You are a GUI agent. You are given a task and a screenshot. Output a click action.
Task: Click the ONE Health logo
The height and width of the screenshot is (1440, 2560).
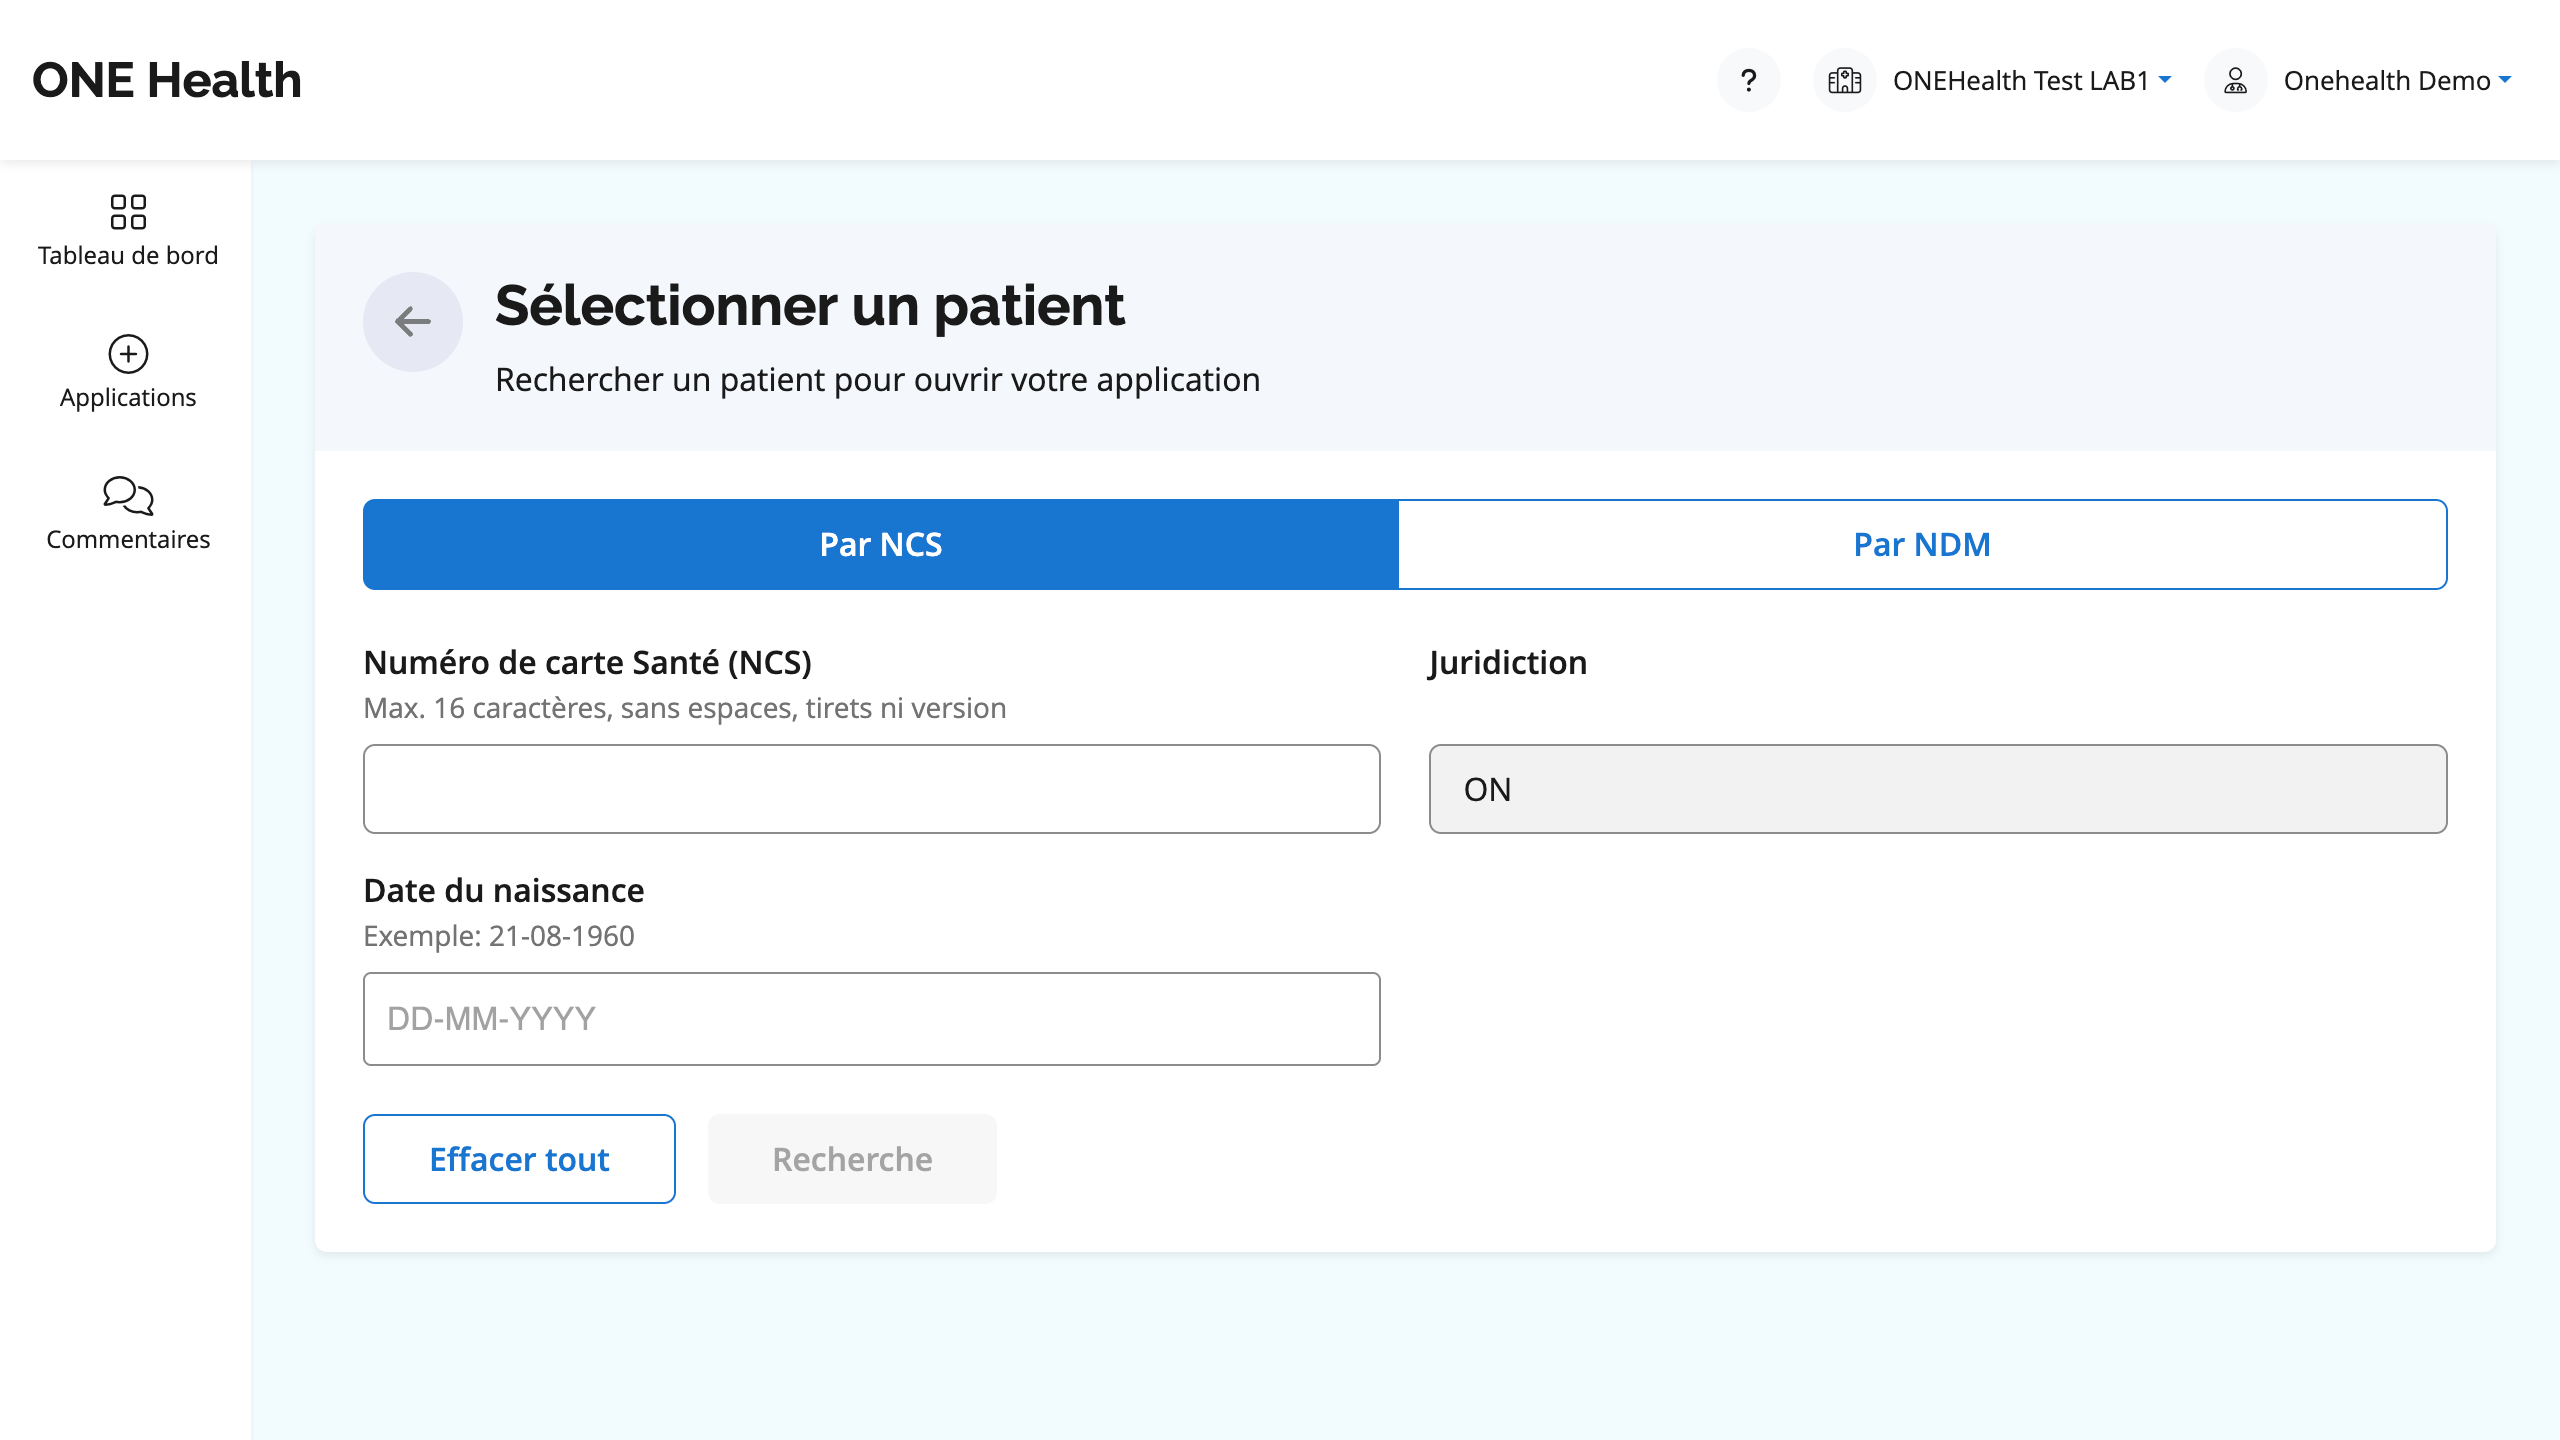pyautogui.click(x=167, y=80)
